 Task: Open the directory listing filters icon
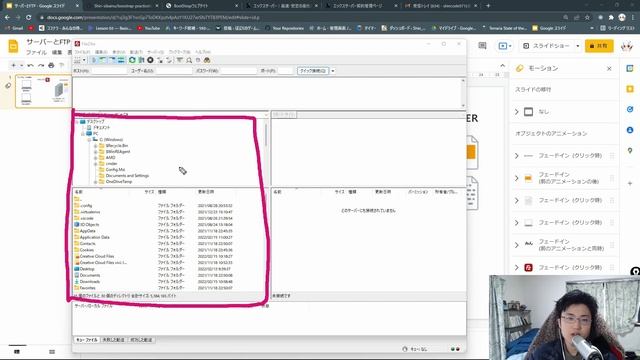click(x=180, y=60)
